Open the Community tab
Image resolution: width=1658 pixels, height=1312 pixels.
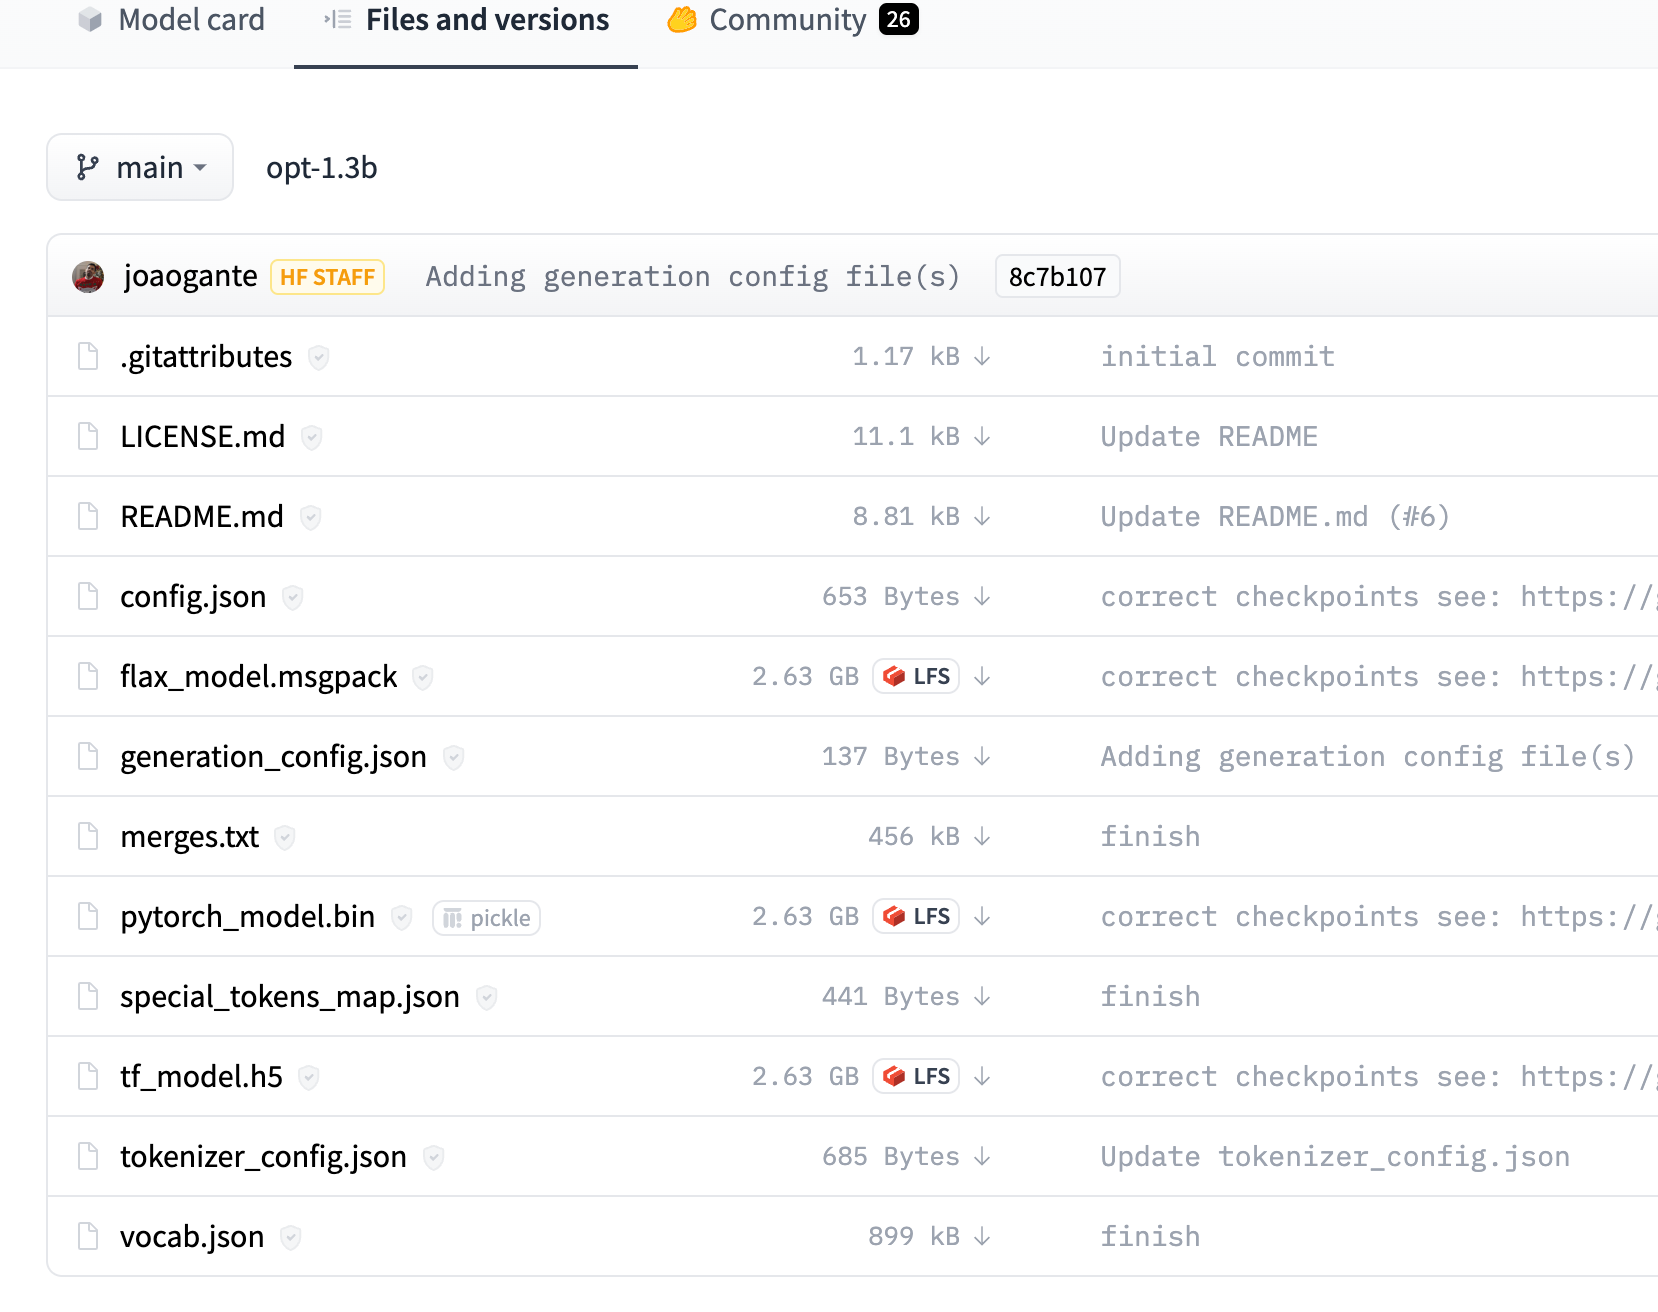click(787, 21)
